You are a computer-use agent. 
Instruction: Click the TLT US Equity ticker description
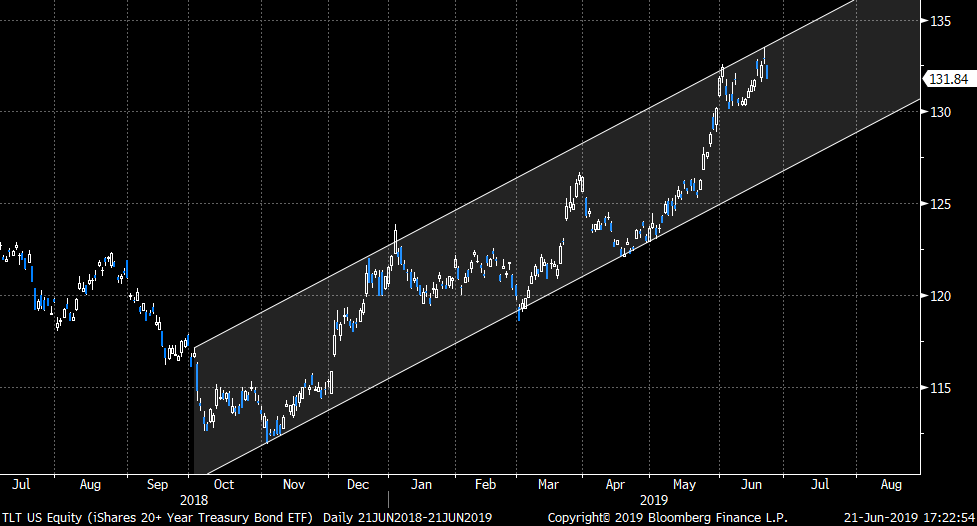[x=157, y=518]
